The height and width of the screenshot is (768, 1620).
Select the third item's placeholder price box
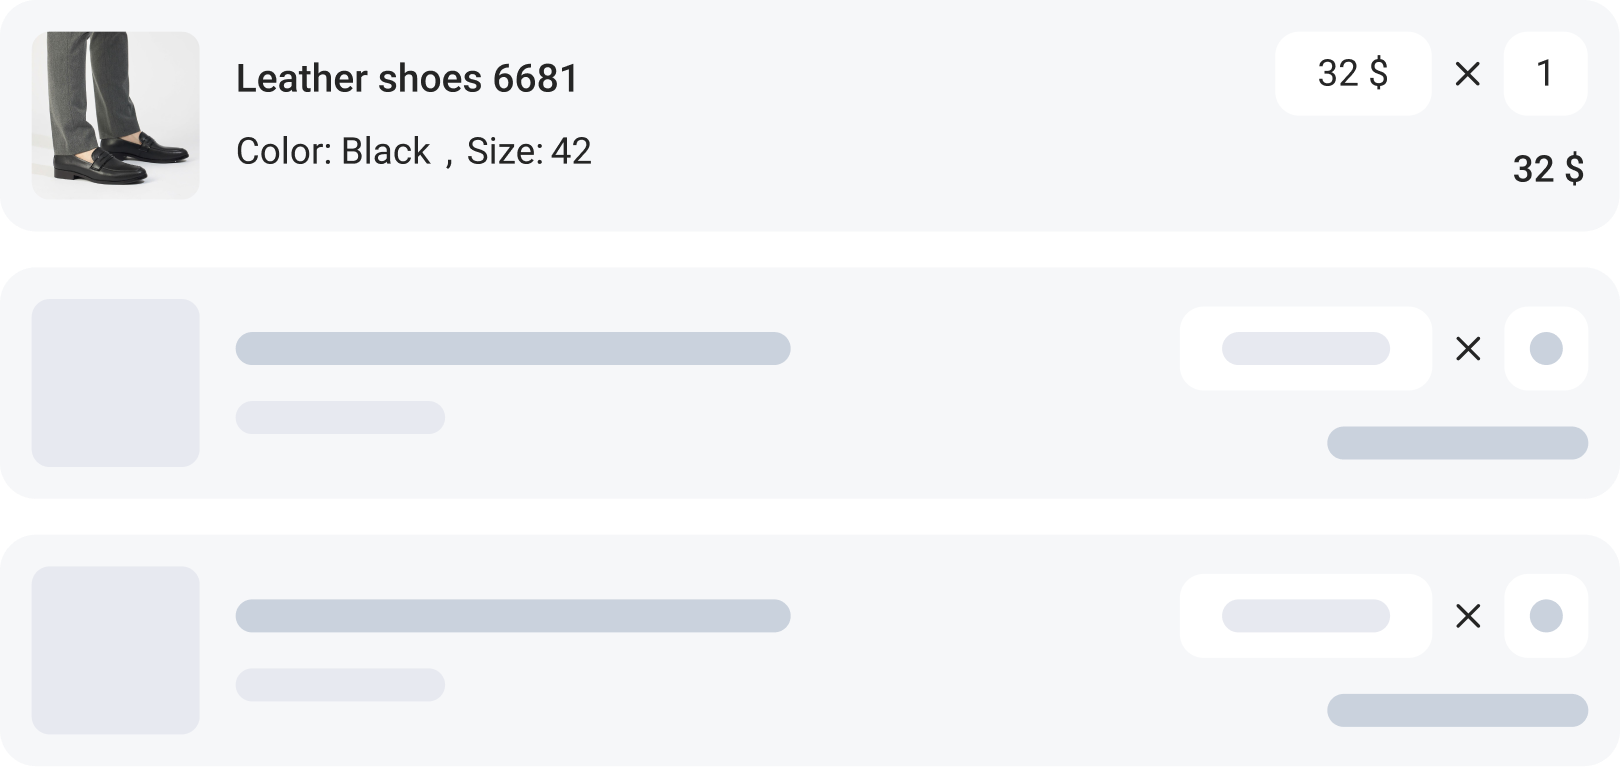(1305, 616)
